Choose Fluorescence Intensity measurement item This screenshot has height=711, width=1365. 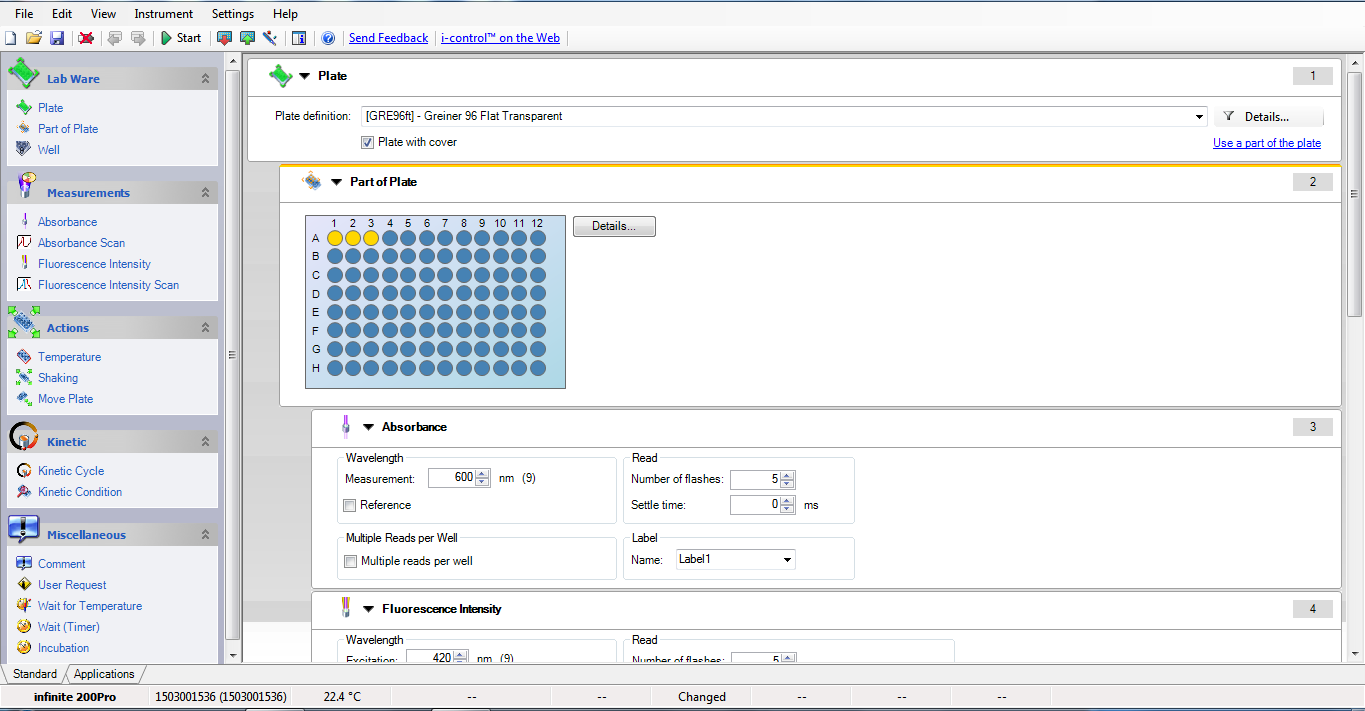click(x=94, y=264)
